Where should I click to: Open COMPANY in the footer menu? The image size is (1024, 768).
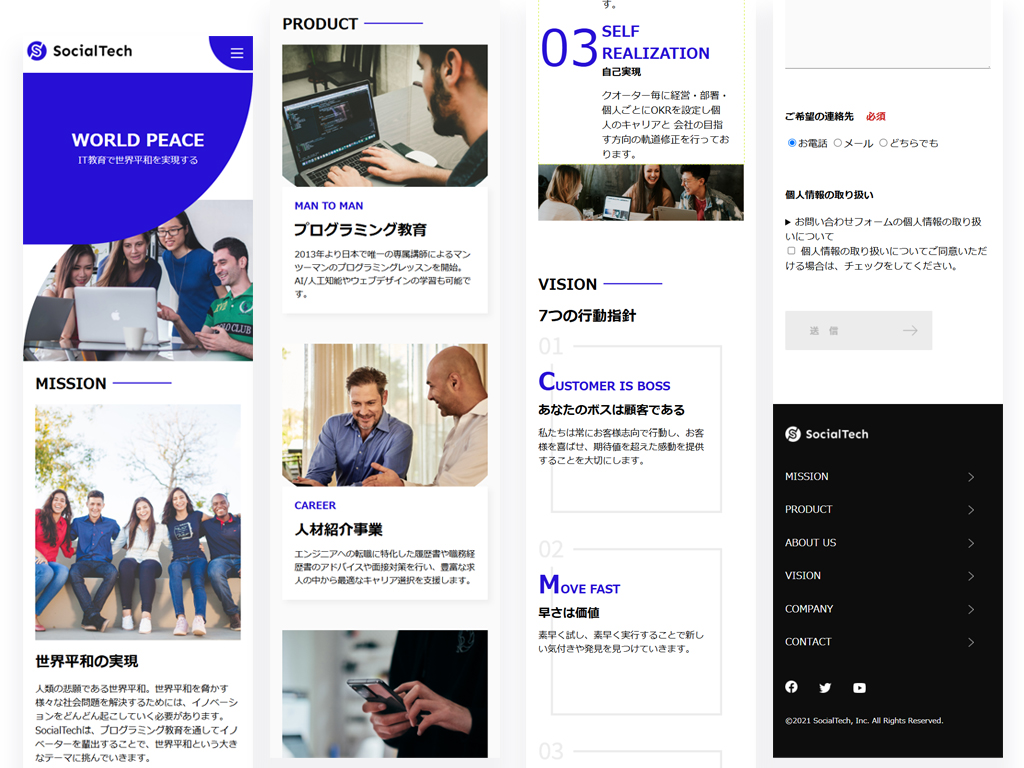coord(808,609)
